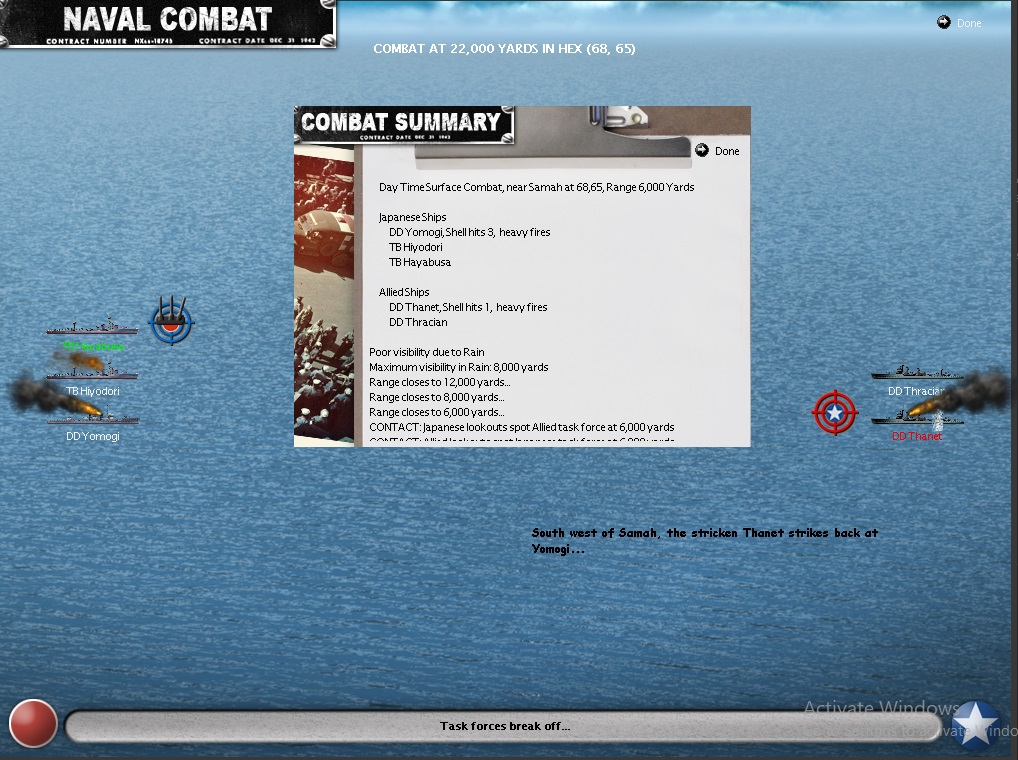The image size is (1018, 760).
Task: Click the photo strip in Combat Summary
Action: [324, 295]
